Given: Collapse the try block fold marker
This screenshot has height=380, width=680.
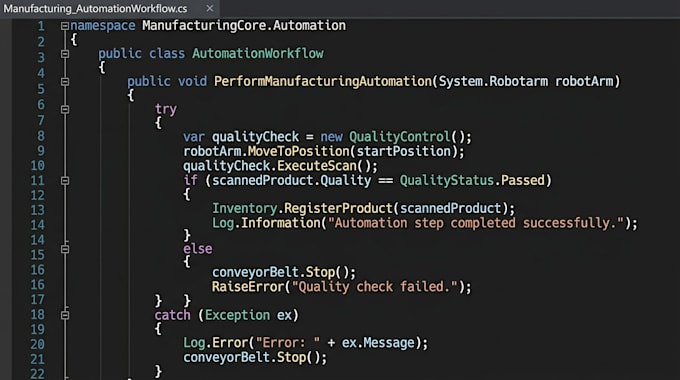Looking at the screenshot, I should [x=65, y=109].
